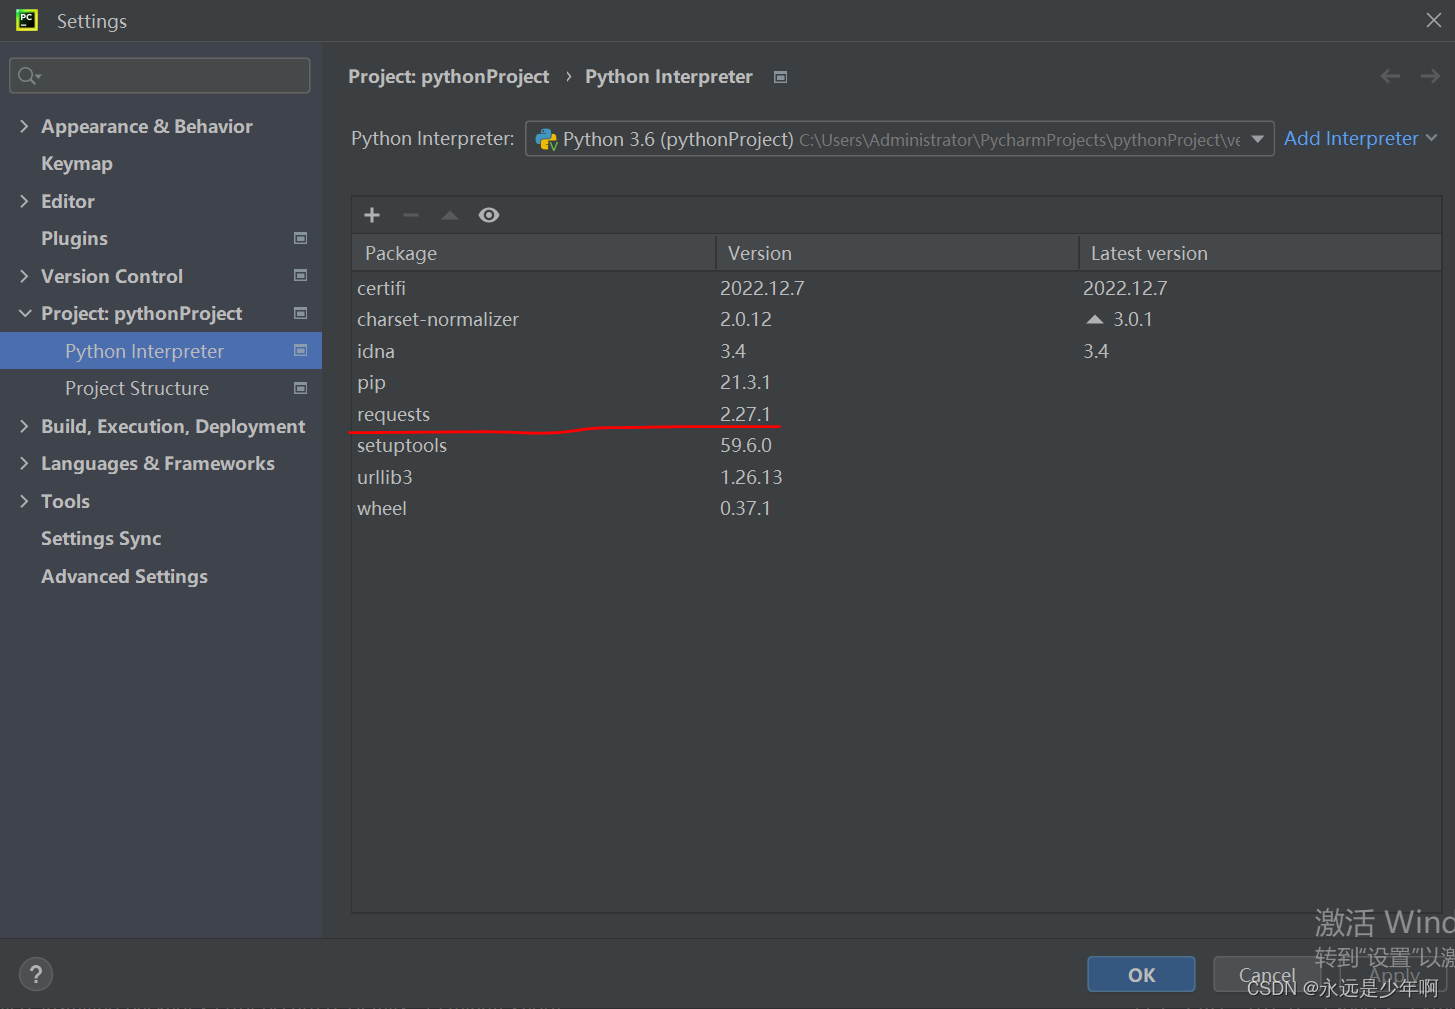Click version 0.37.1 of wheel

[745, 508]
